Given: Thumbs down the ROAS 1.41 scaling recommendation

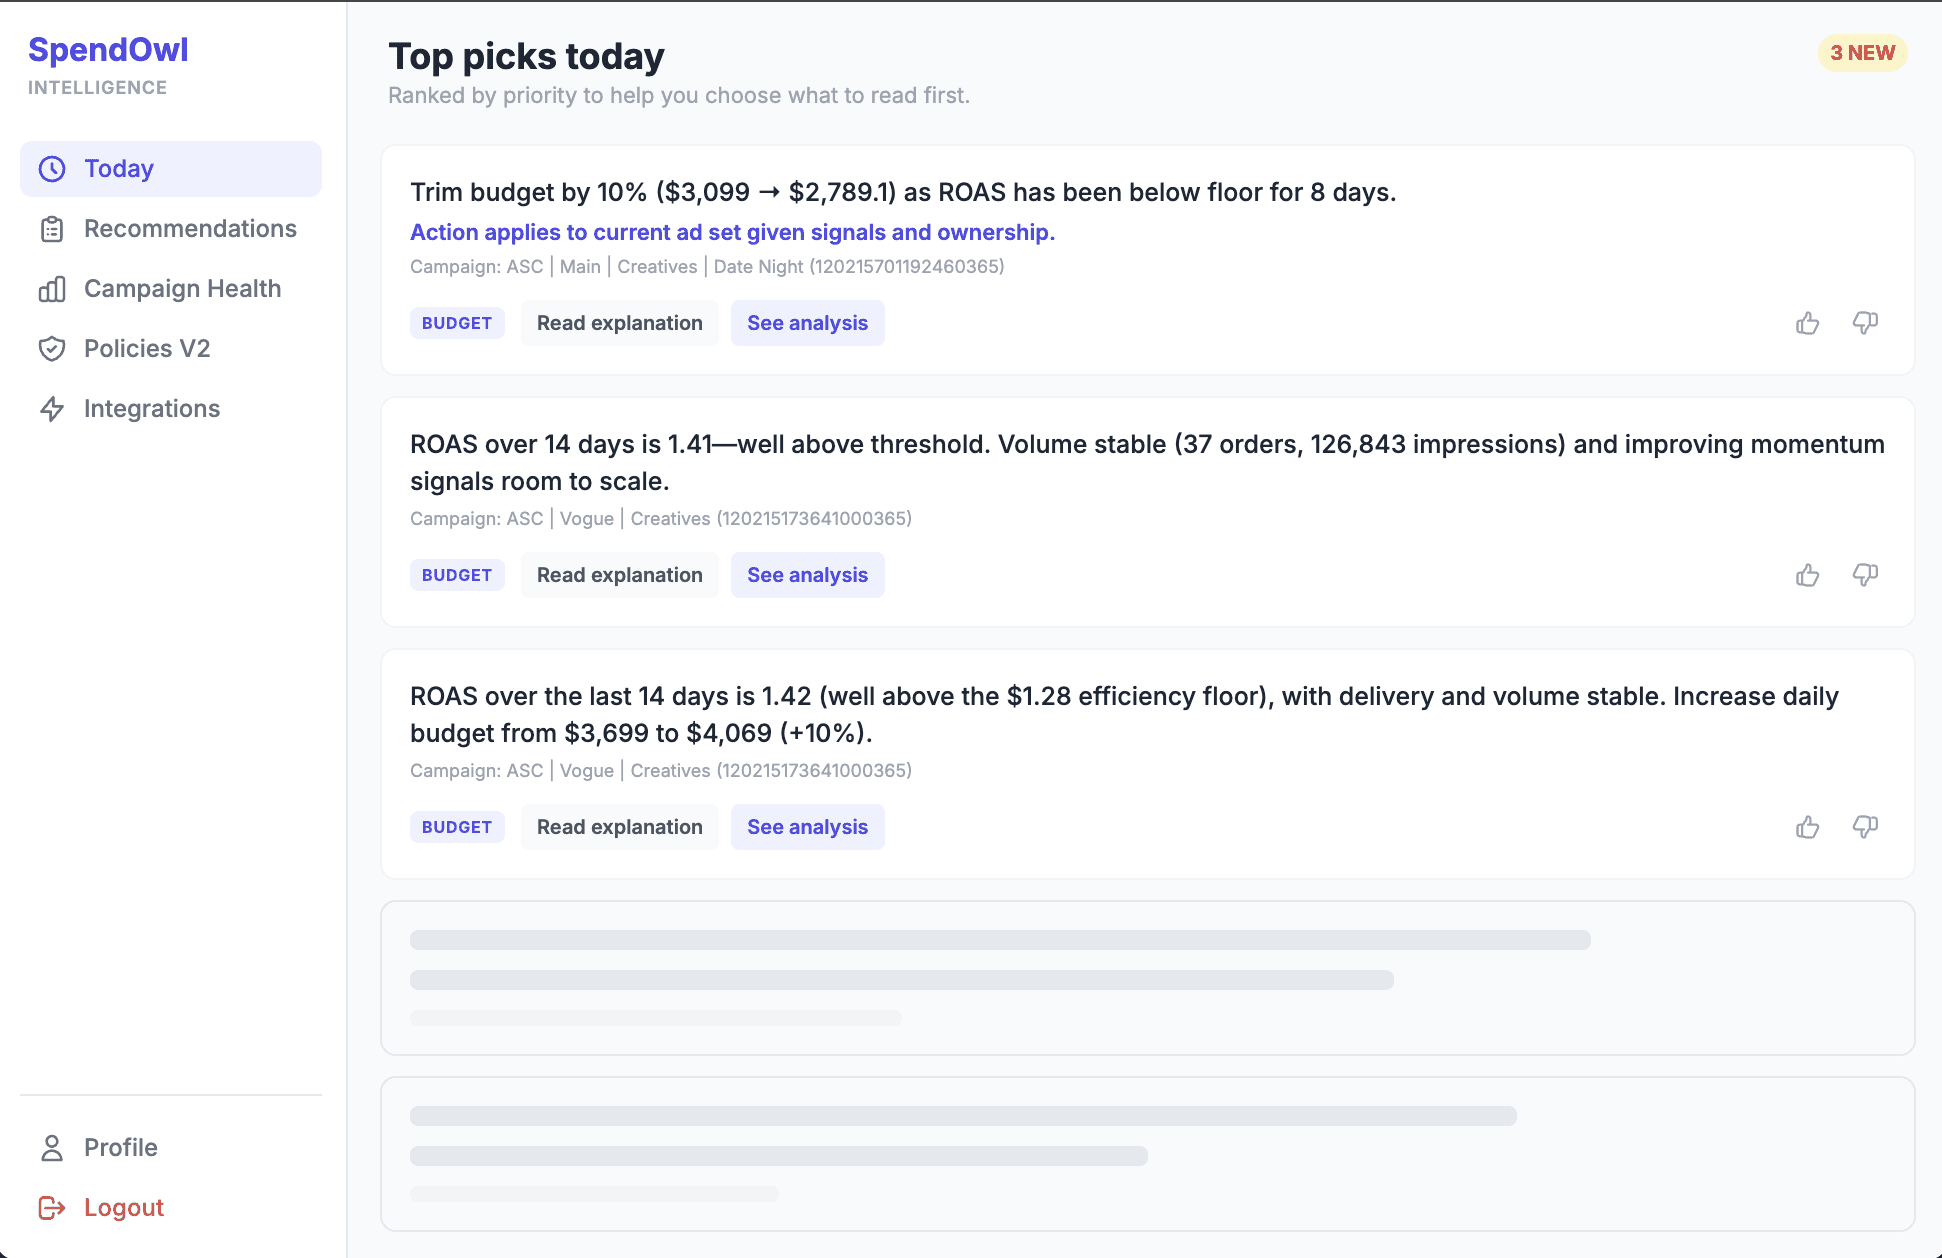Looking at the screenshot, I should 1866,575.
